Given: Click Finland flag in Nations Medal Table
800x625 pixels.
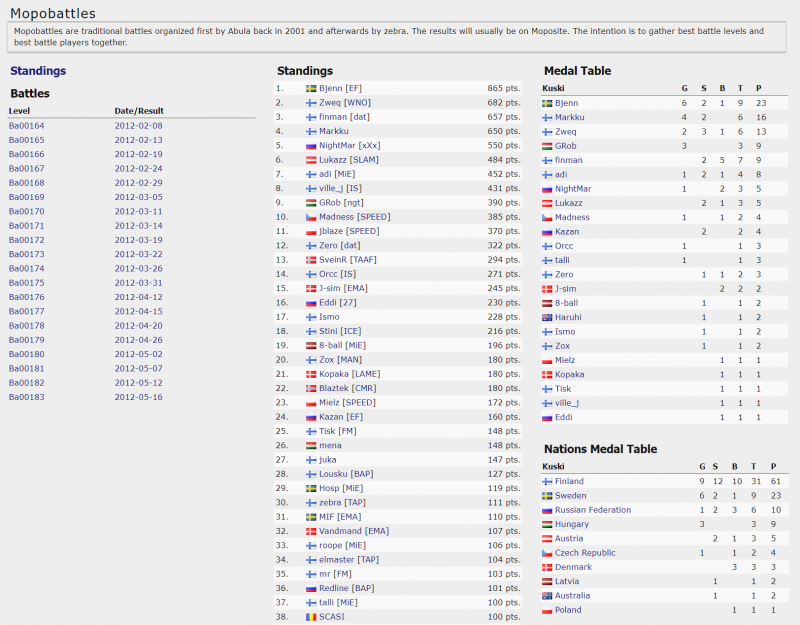Looking at the screenshot, I should [547, 481].
